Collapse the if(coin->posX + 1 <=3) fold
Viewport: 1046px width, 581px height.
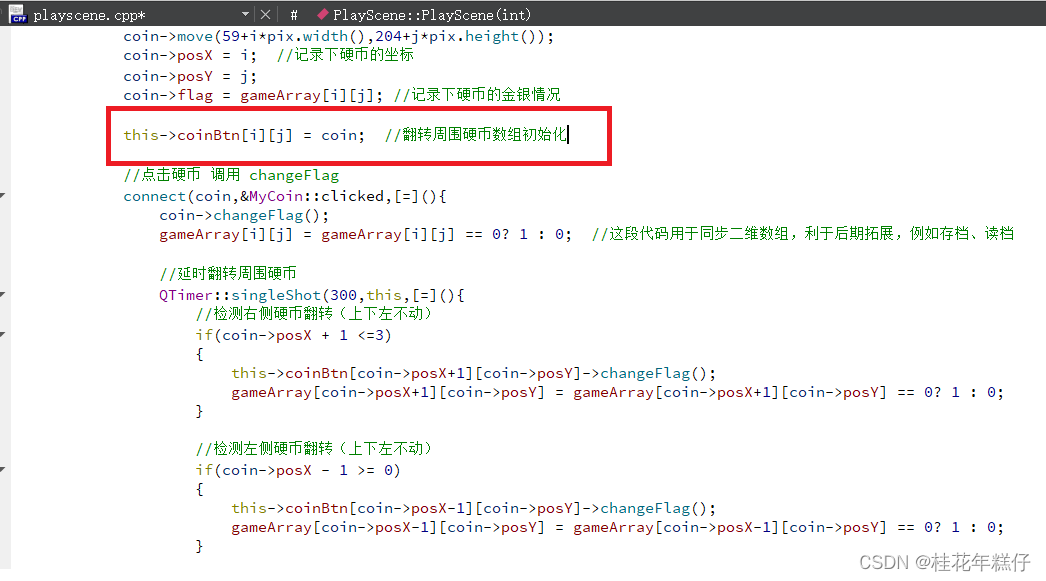pos(3,334)
